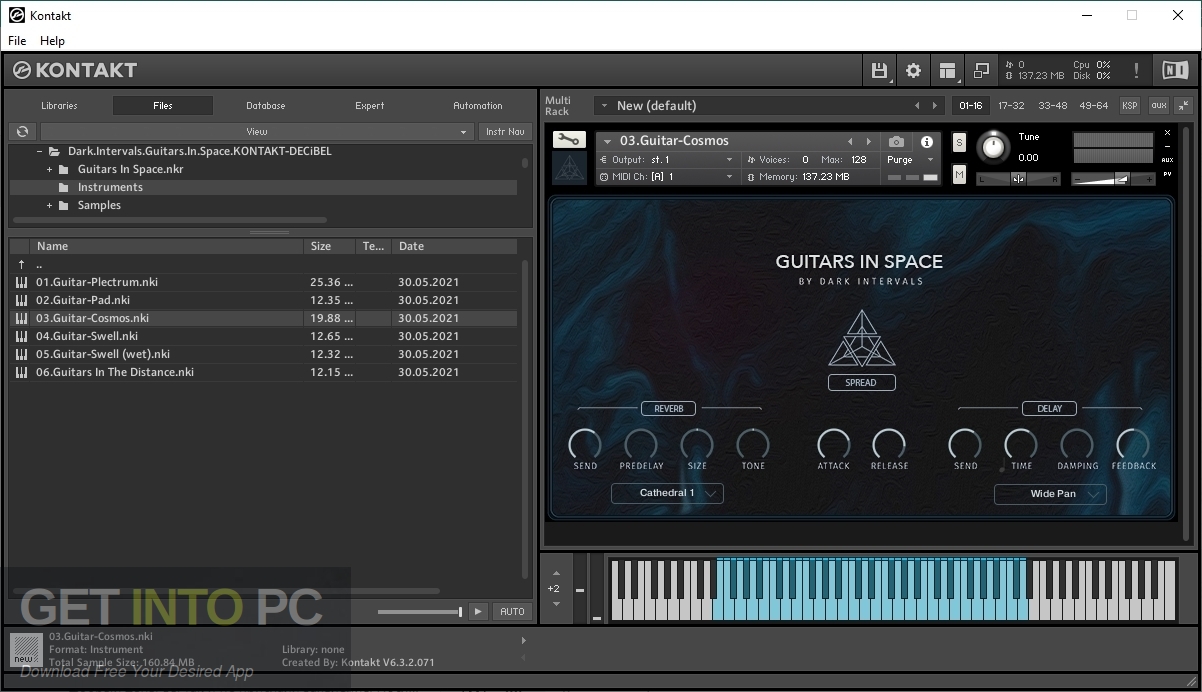Click the reverb SEND knob
Viewport: 1202px width, 692px height.
tap(585, 443)
